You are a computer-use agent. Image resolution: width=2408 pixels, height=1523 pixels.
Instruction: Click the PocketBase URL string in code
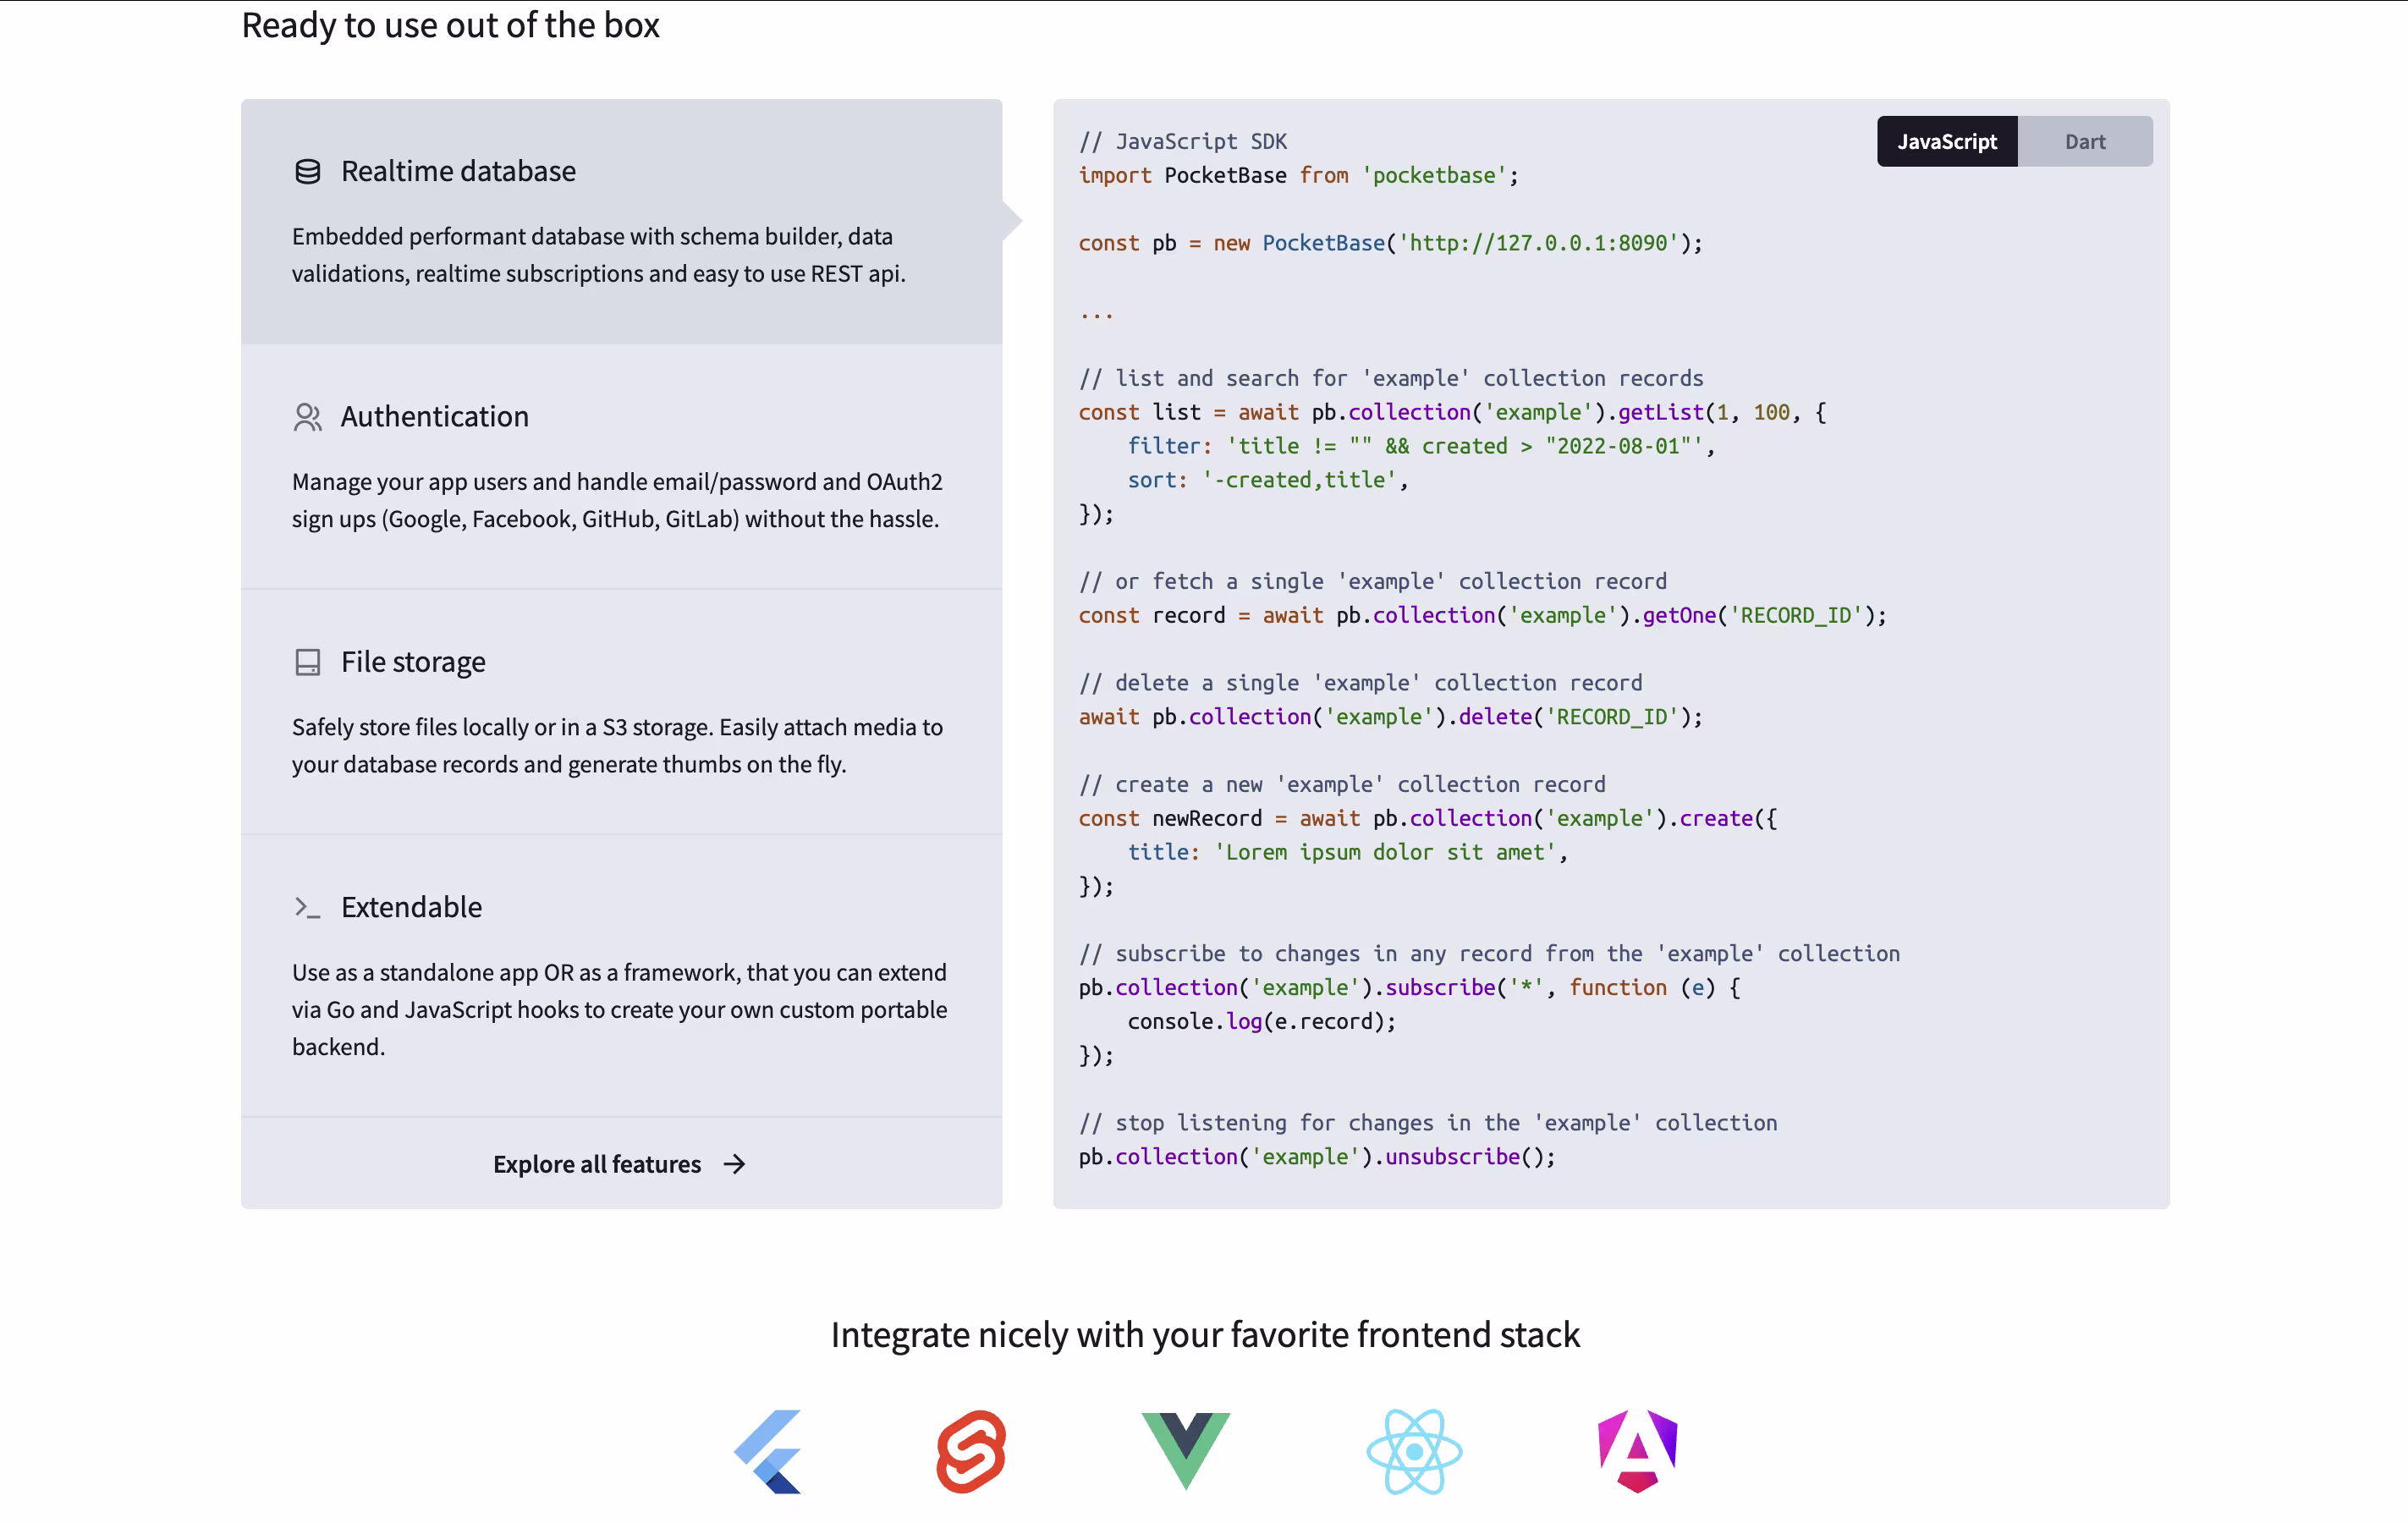[1538, 243]
